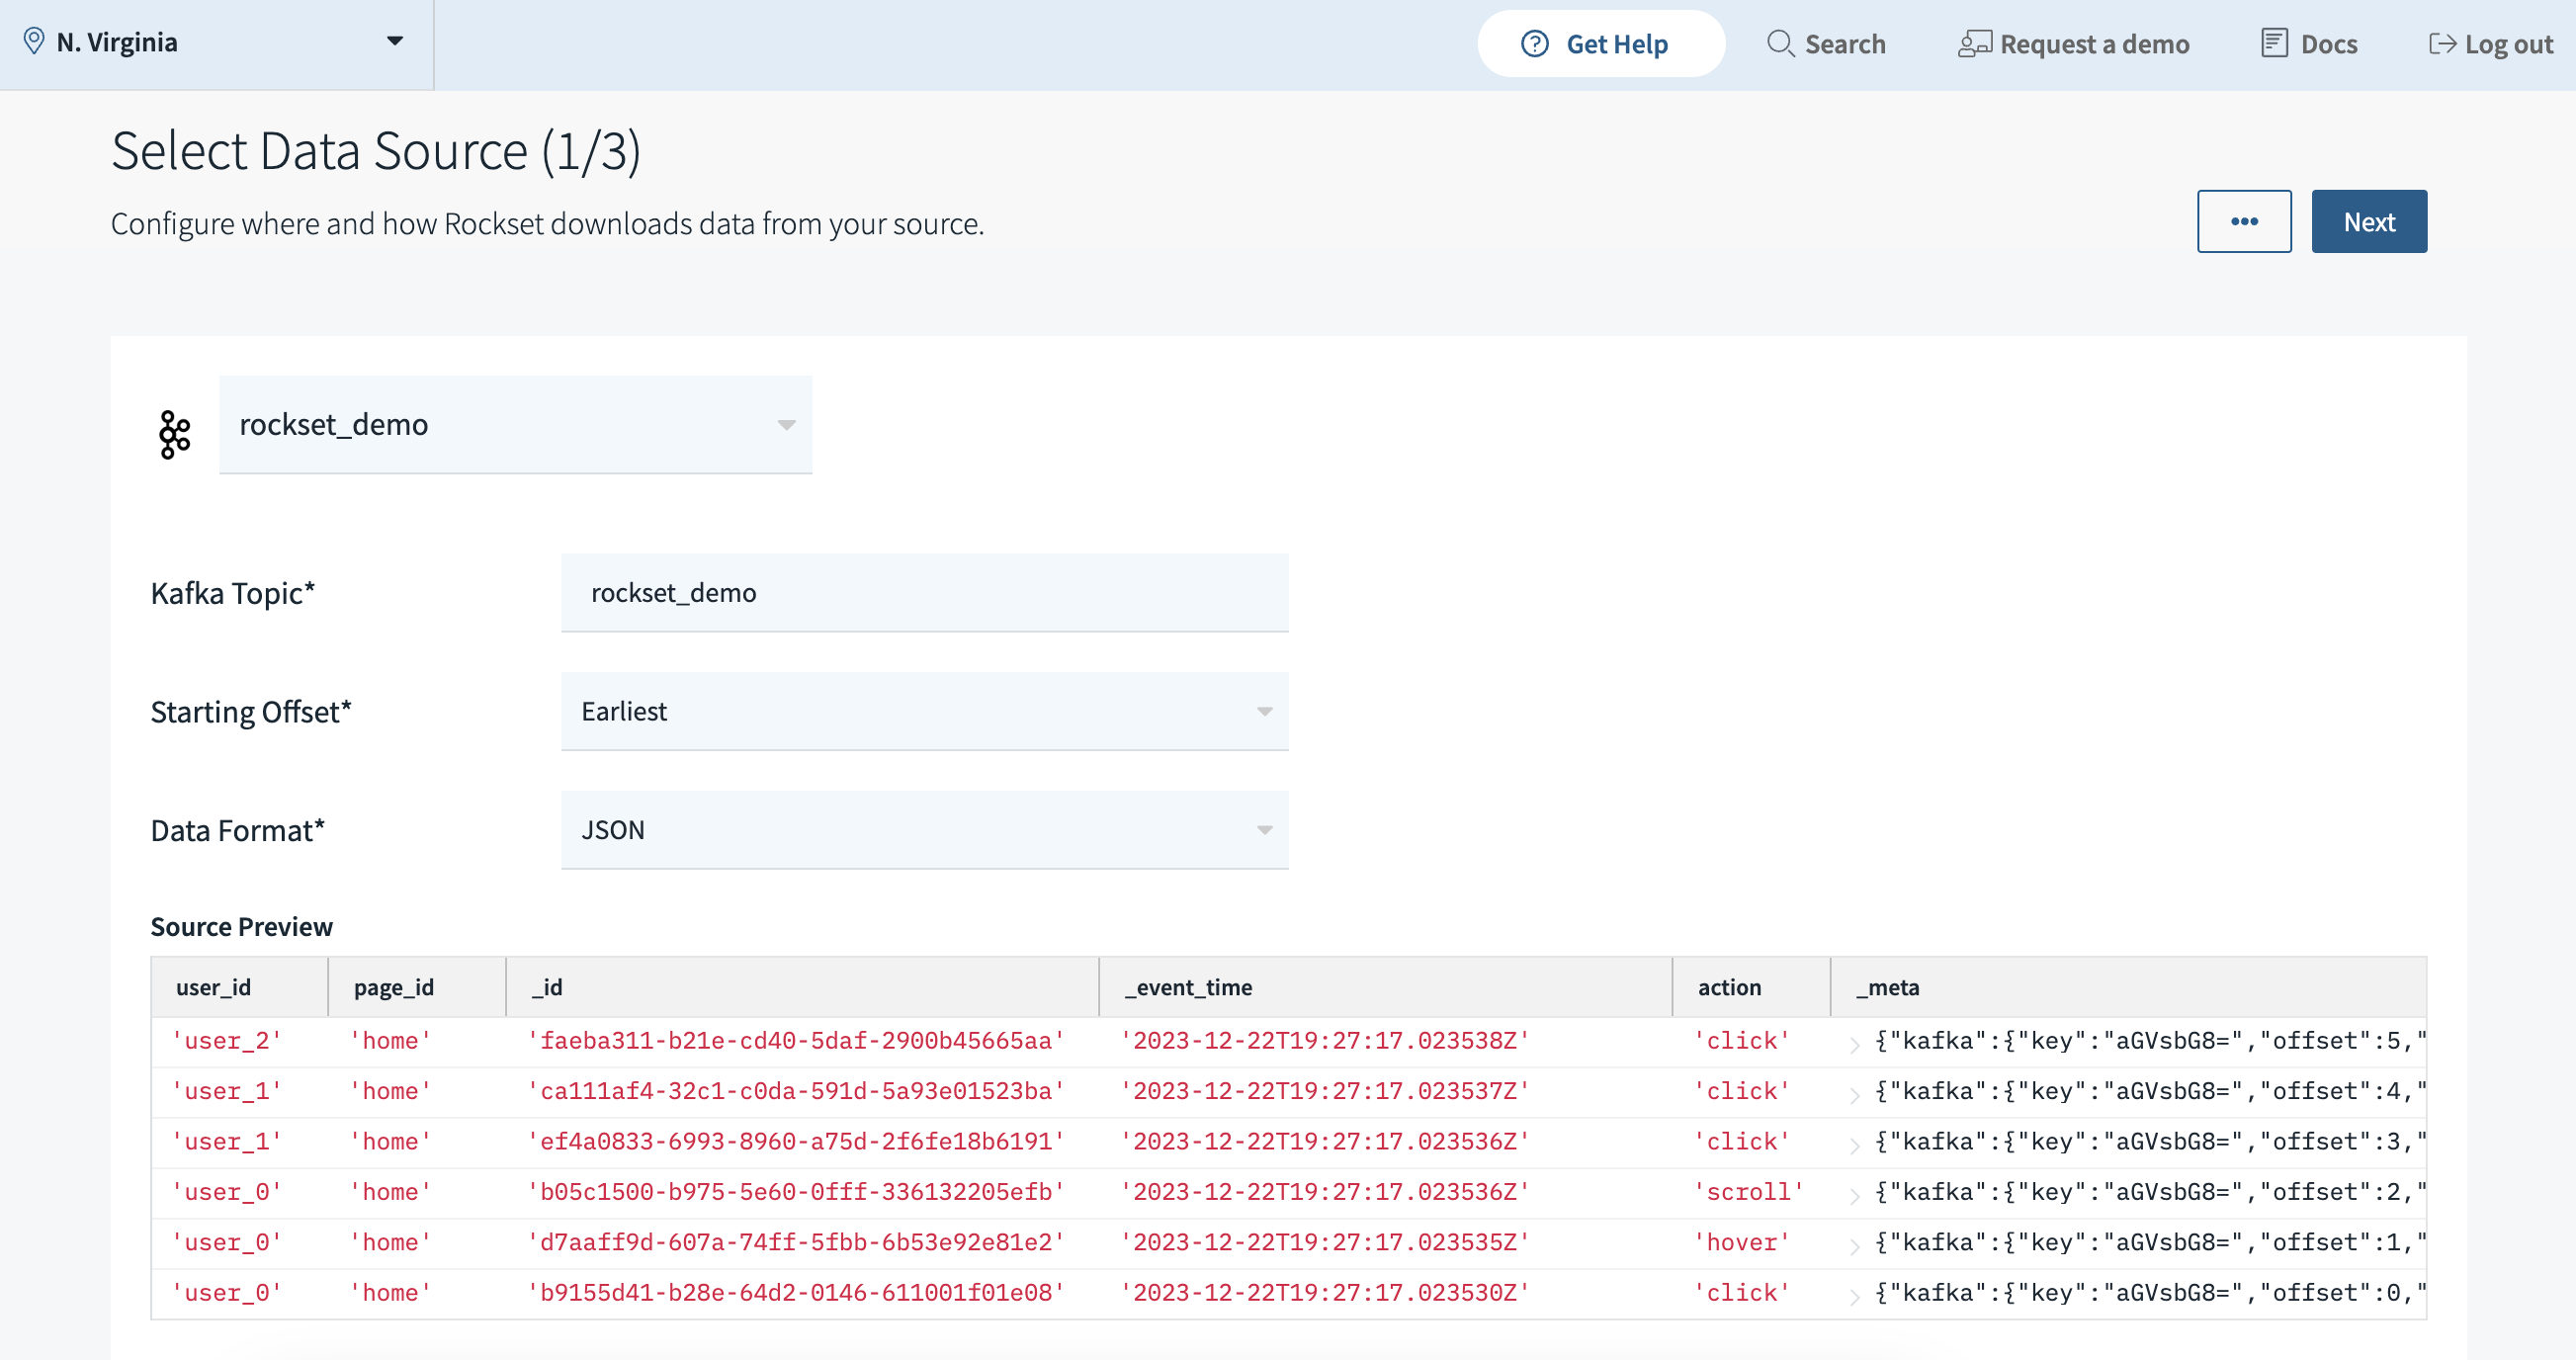
Task: Click the Docs document icon
Action: pos(2273,44)
